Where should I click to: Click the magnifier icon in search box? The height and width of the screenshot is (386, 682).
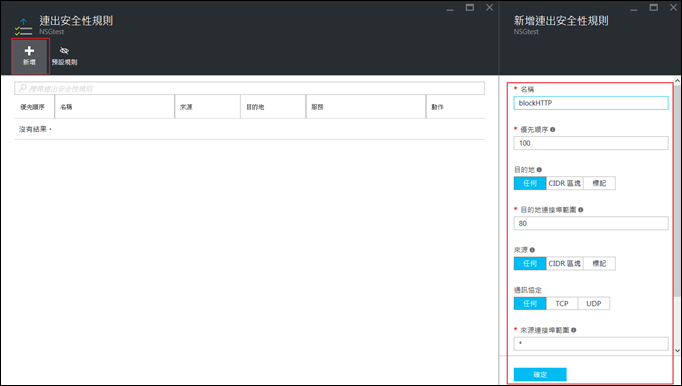click(22, 88)
